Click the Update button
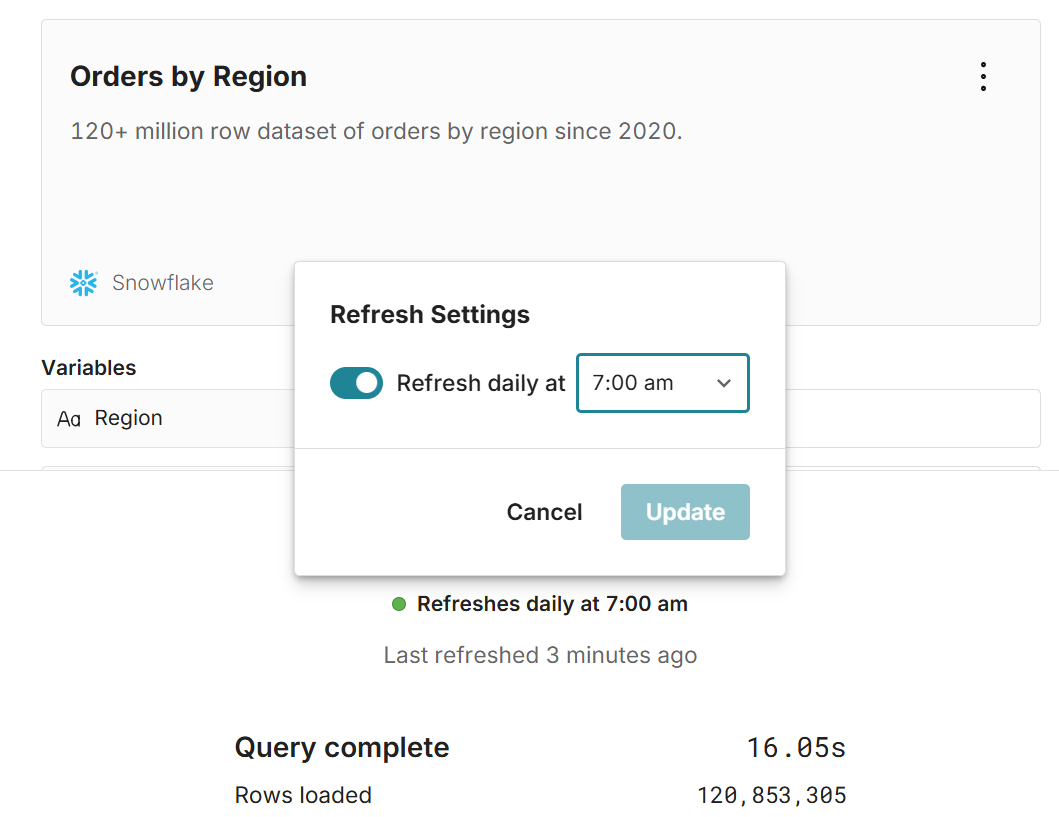1059x817 pixels. point(685,512)
